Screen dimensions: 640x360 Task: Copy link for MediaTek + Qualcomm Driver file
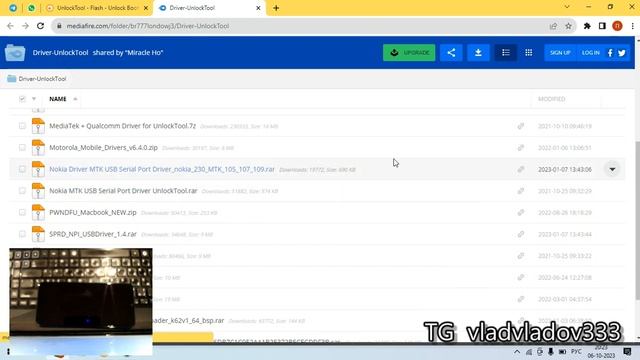point(520,126)
